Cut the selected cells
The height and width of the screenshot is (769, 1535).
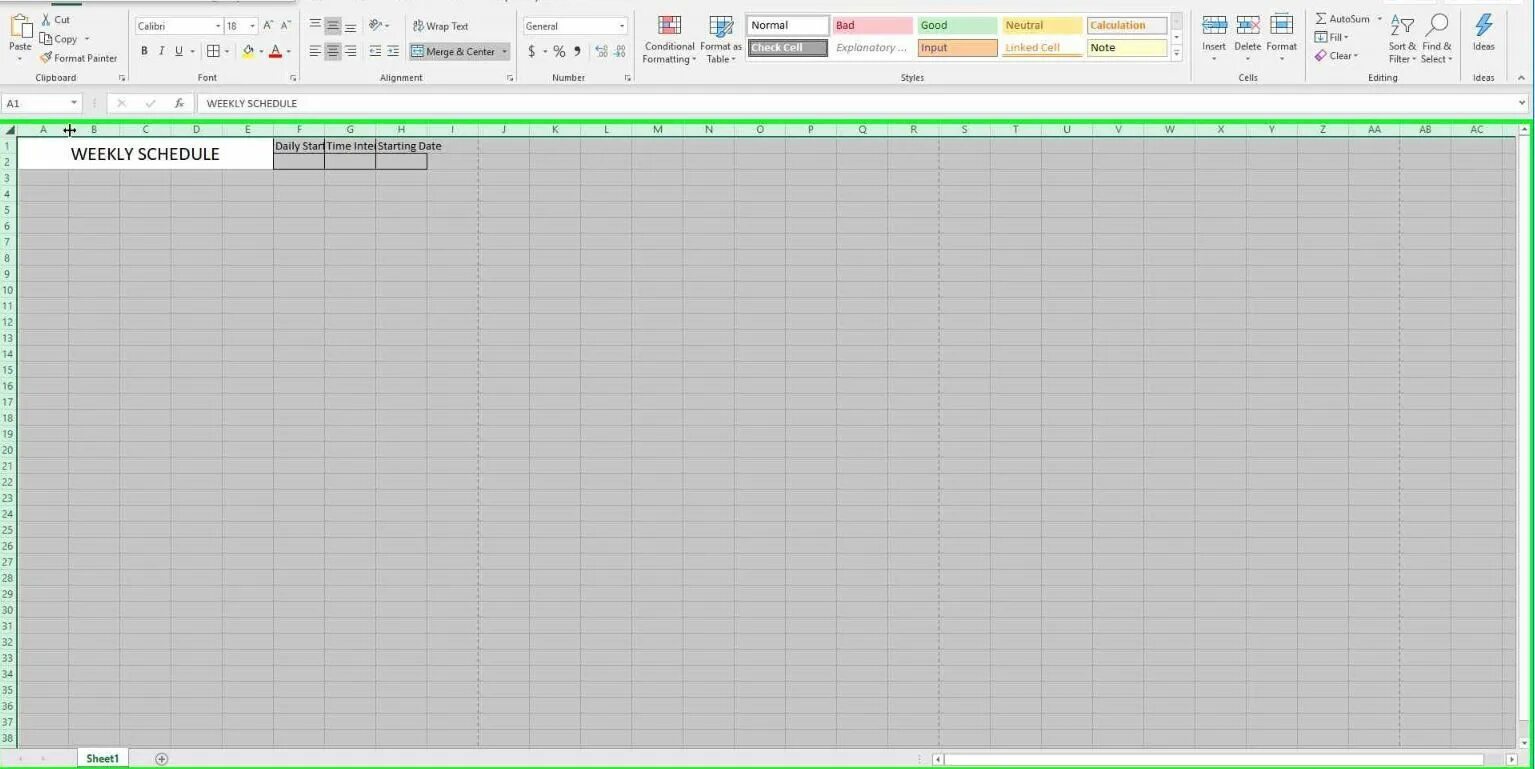(56, 20)
